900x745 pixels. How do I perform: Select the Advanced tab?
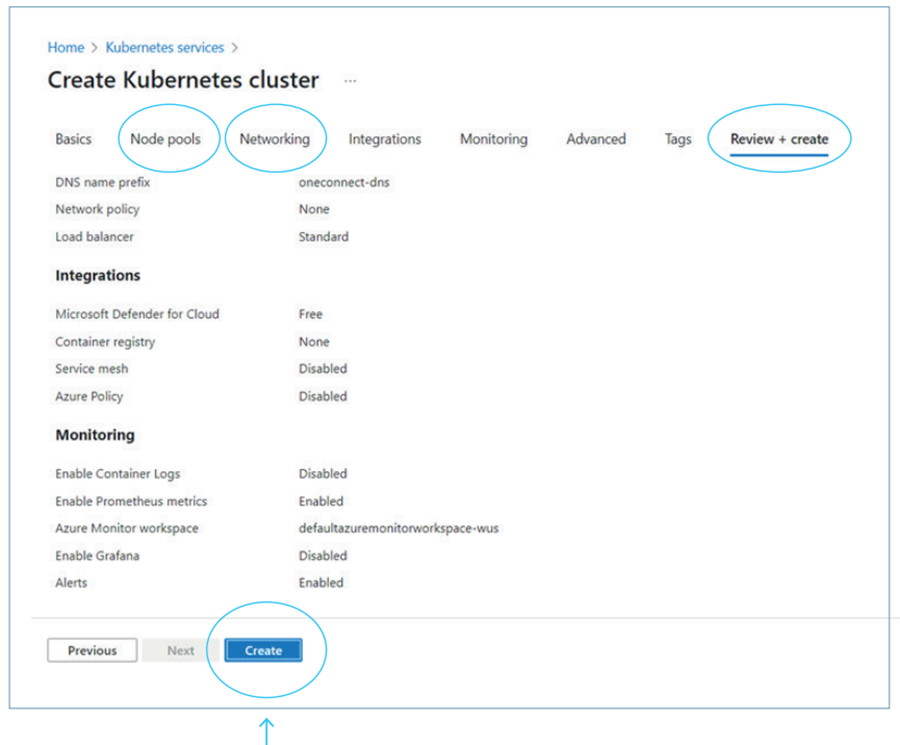(x=595, y=139)
